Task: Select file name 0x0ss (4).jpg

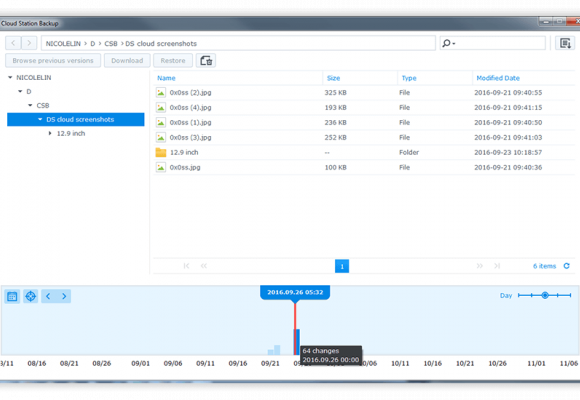Action: click(x=190, y=108)
